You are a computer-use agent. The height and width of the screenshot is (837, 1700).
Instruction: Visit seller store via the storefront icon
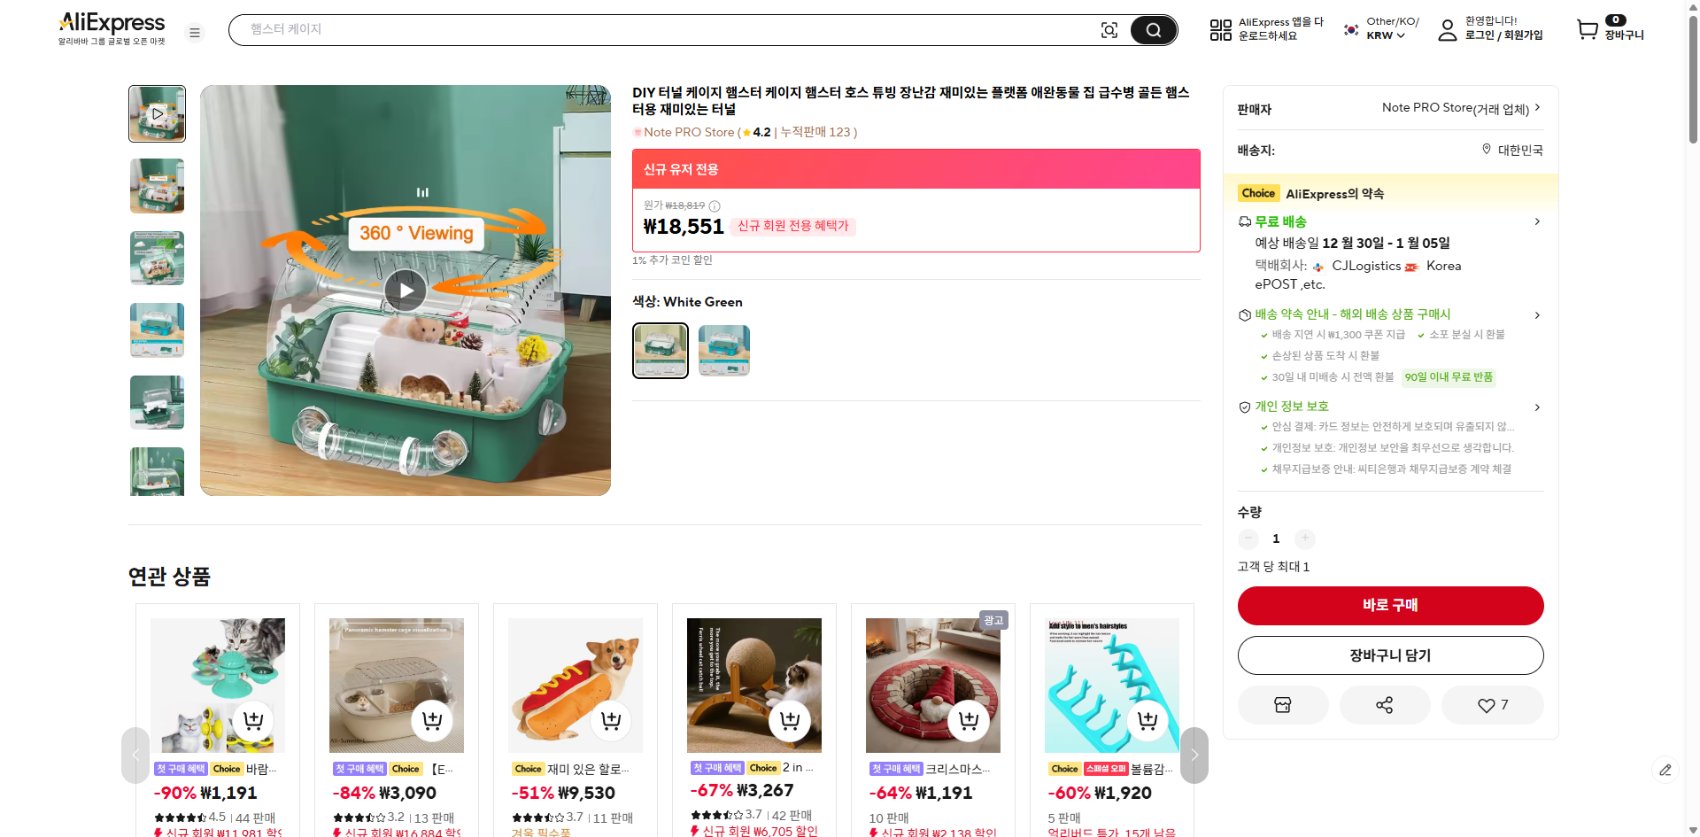pyautogui.click(x=1283, y=705)
